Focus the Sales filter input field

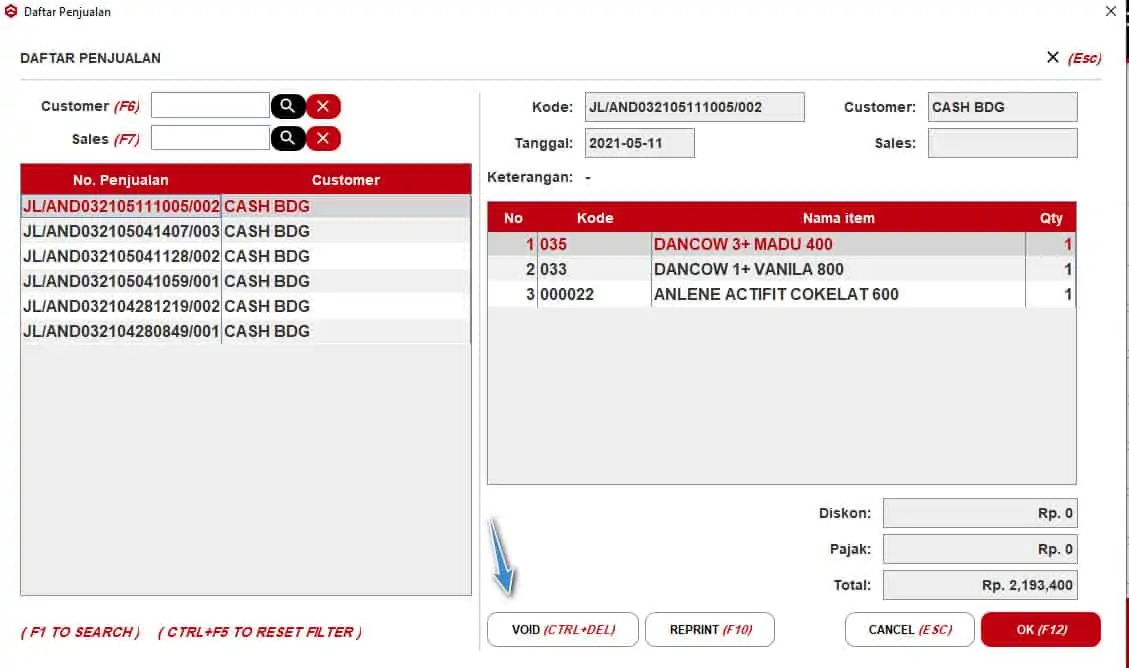(x=210, y=138)
